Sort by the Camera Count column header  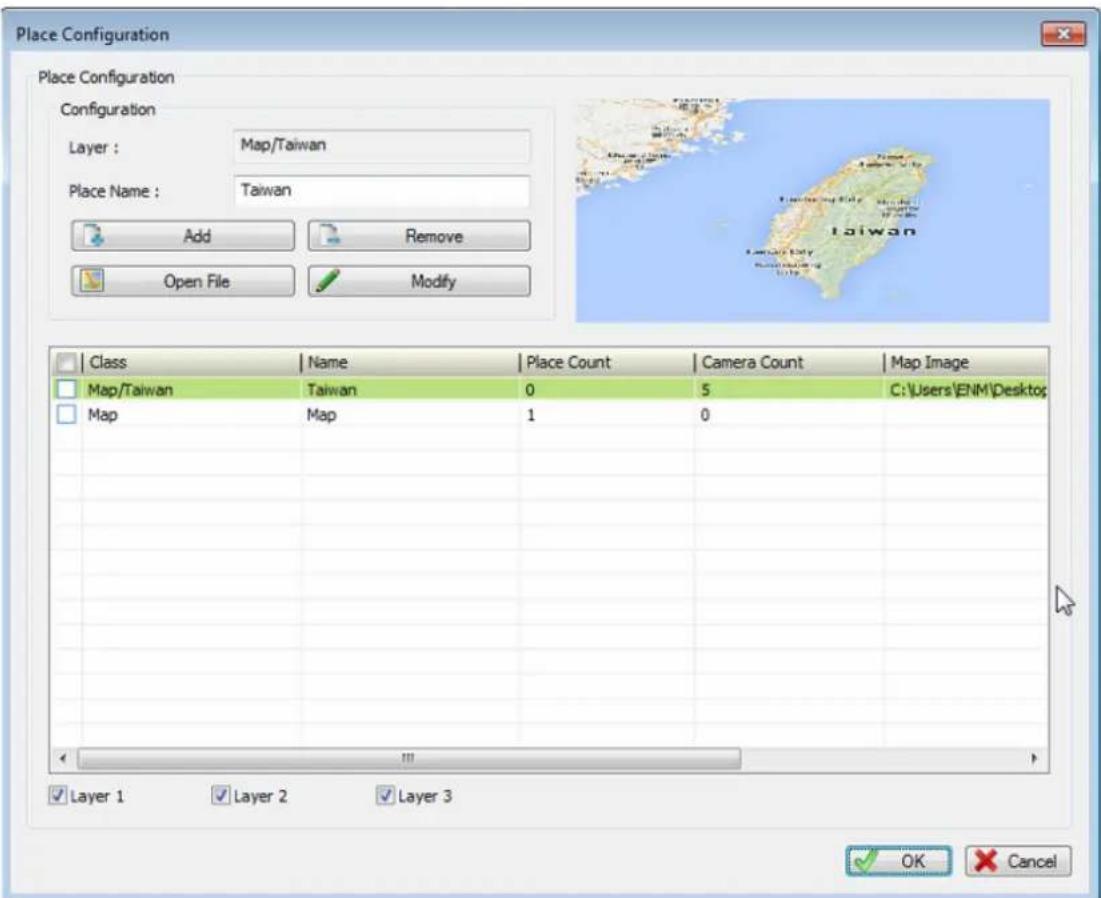click(x=789, y=362)
